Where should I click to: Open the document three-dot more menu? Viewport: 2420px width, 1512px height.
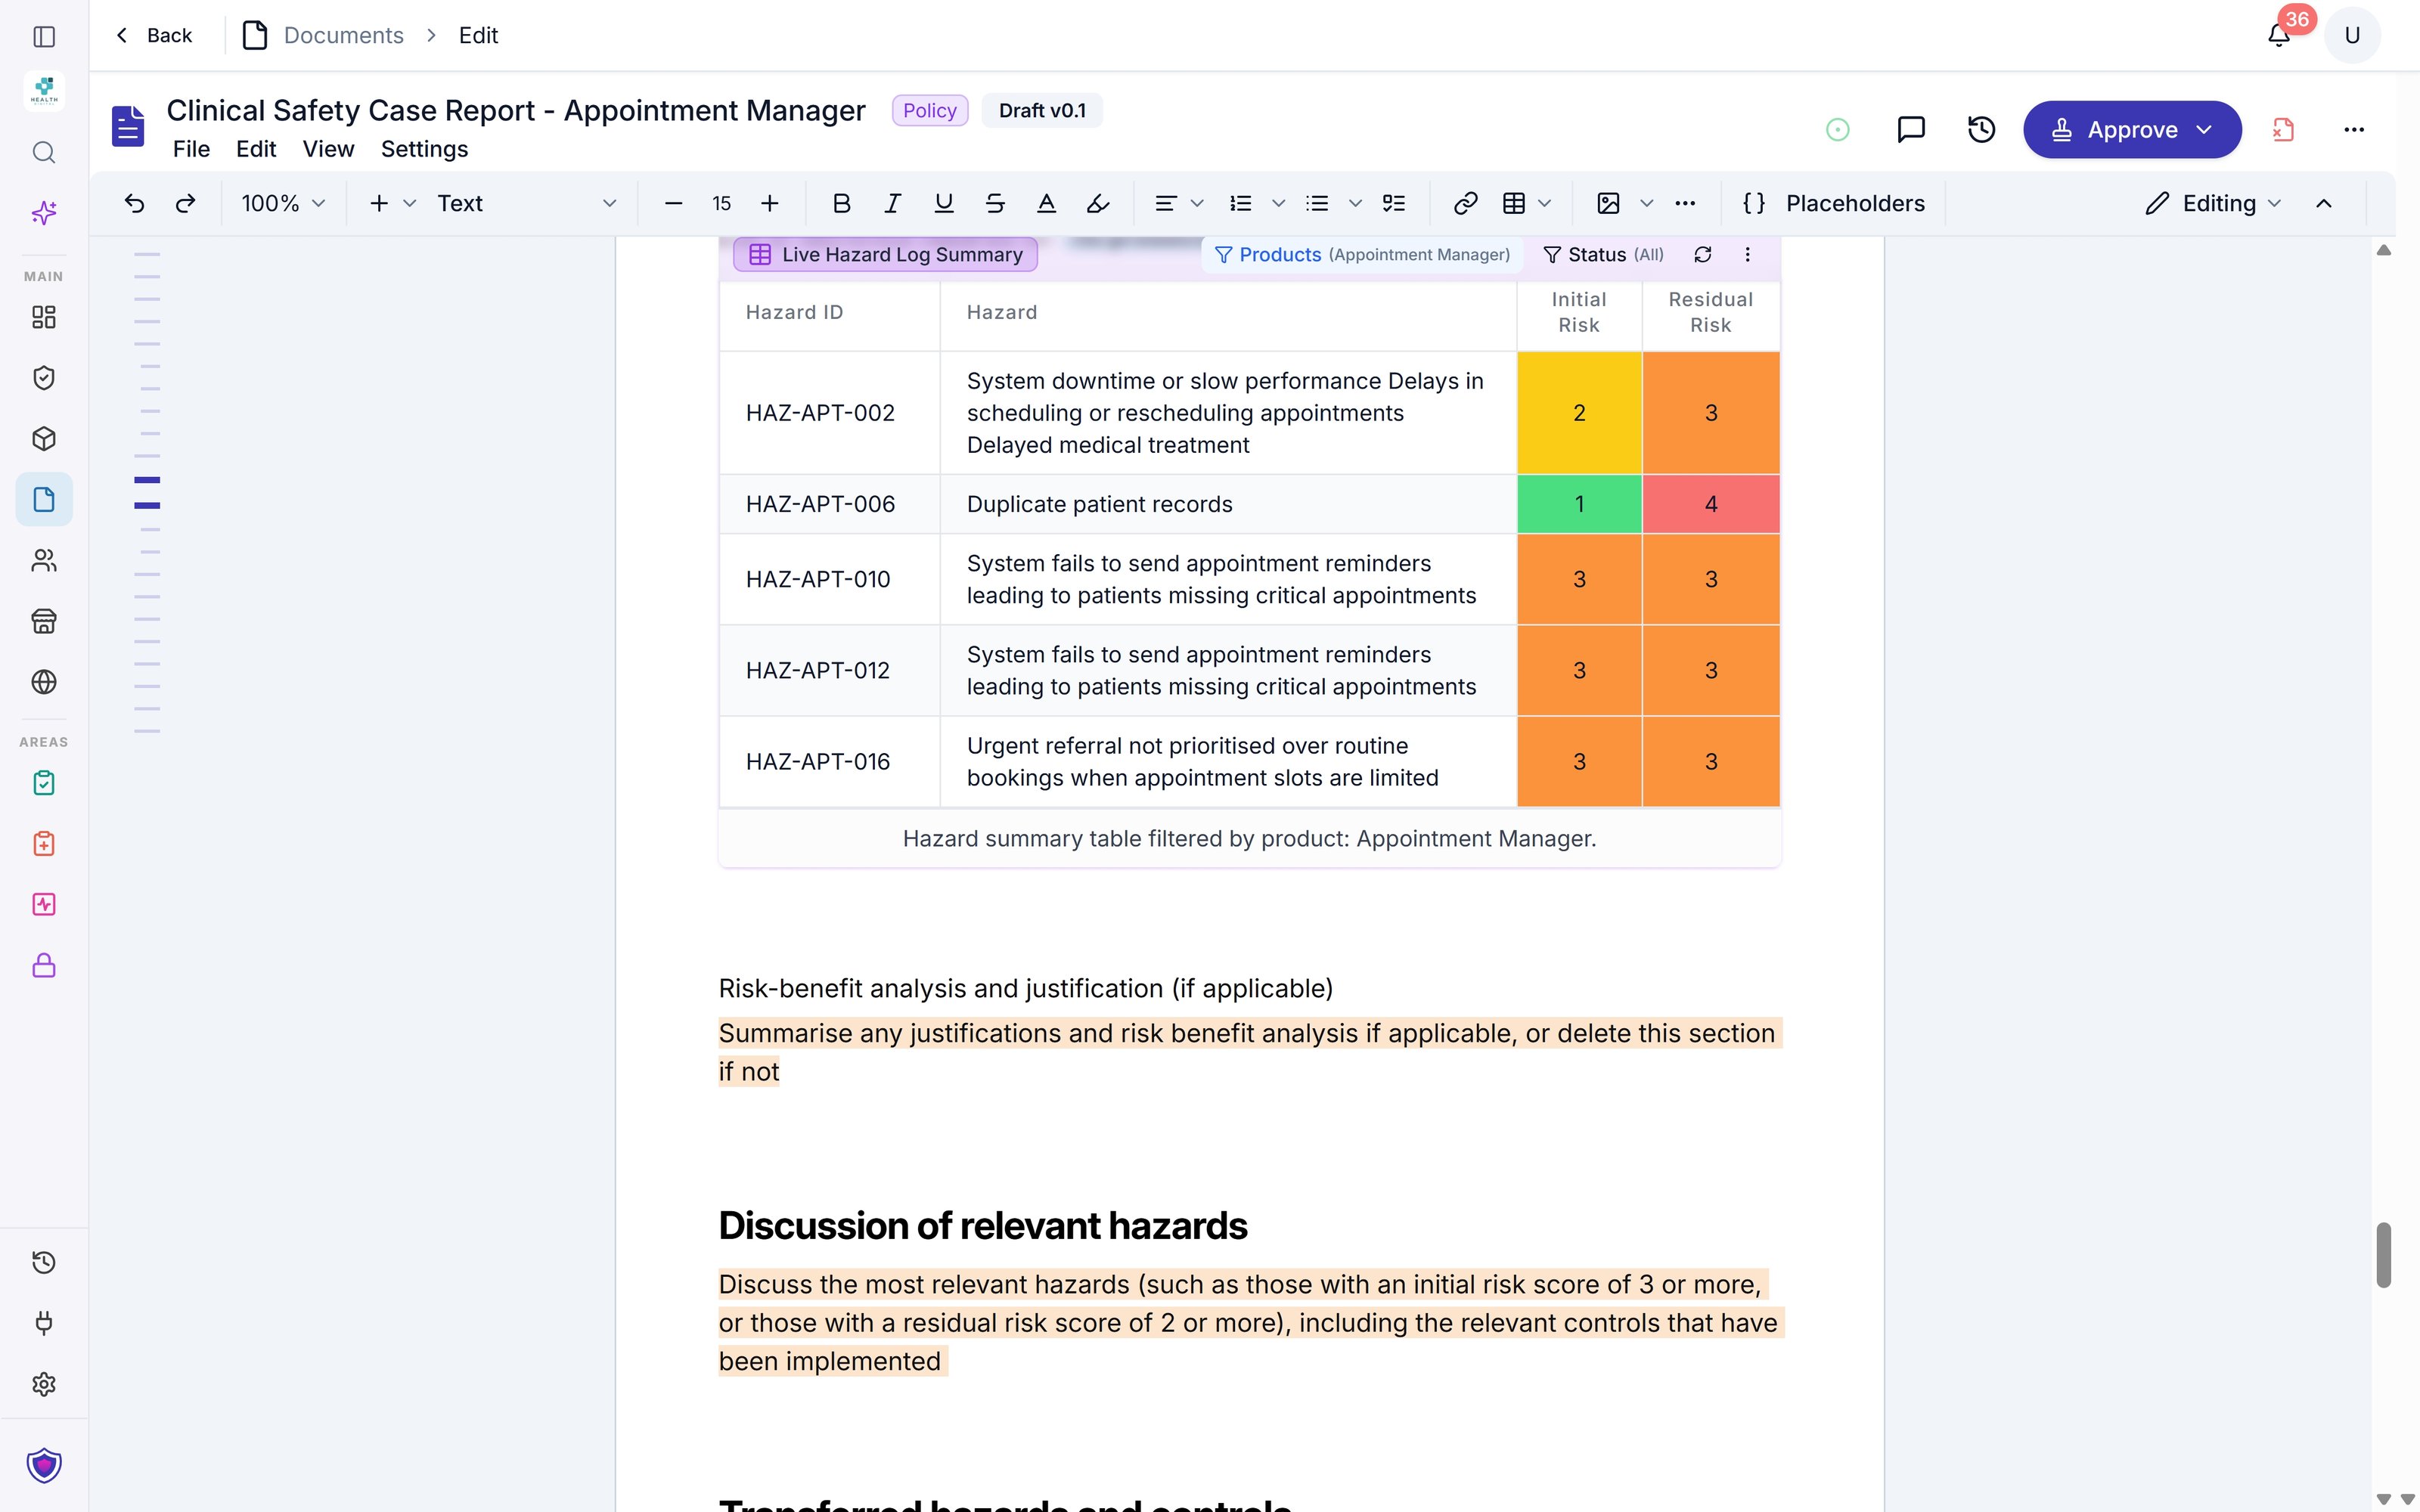tap(2354, 129)
